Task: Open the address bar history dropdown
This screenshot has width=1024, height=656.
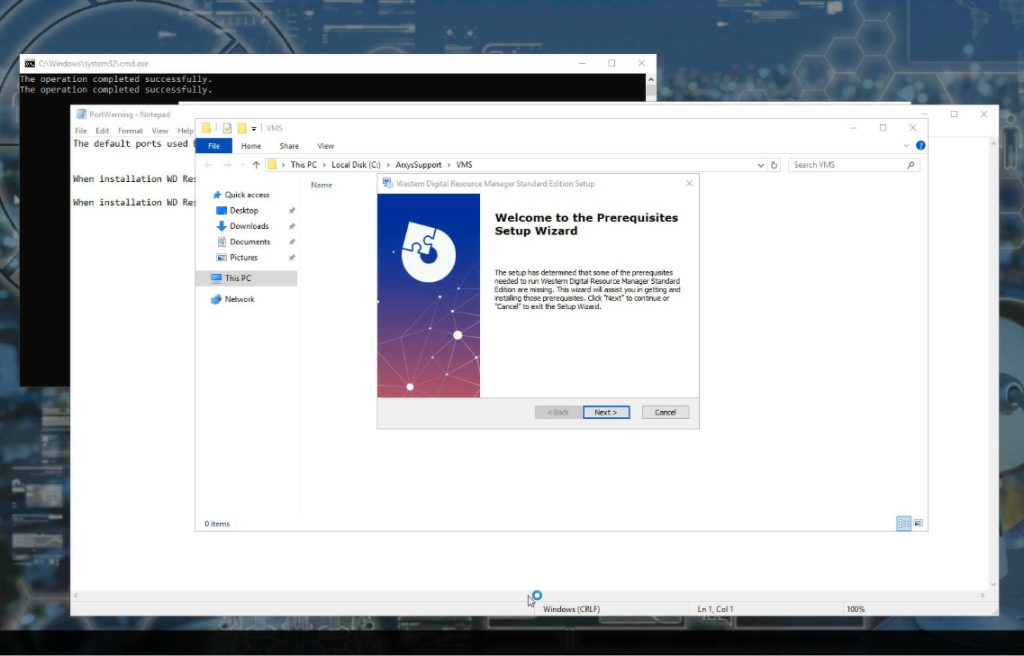Action: (x=760, y=165)
